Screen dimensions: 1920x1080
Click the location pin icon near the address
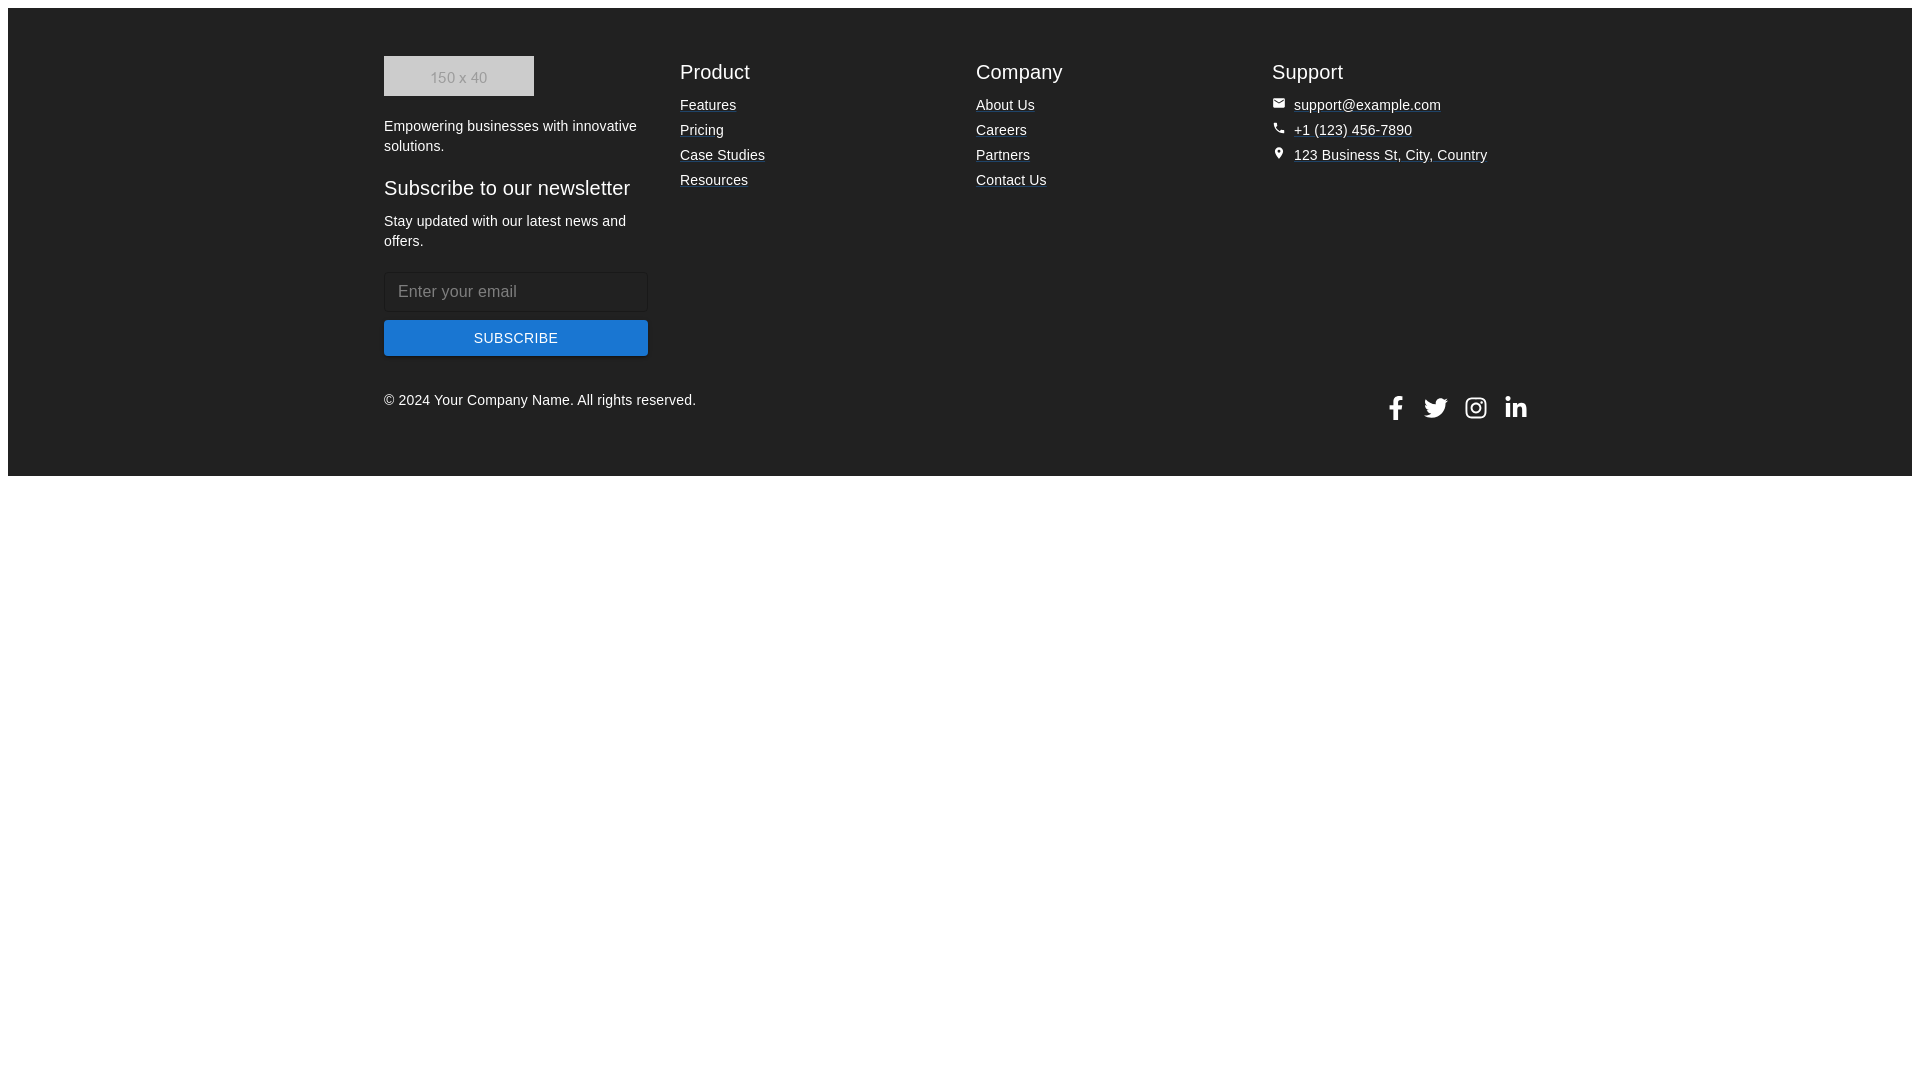pyautogui.click(x=1279, y=153)
